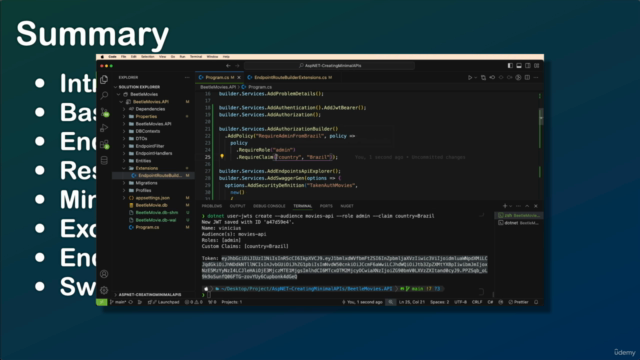
Task: Open the Problems panel tab
Action: click(212, 206)
